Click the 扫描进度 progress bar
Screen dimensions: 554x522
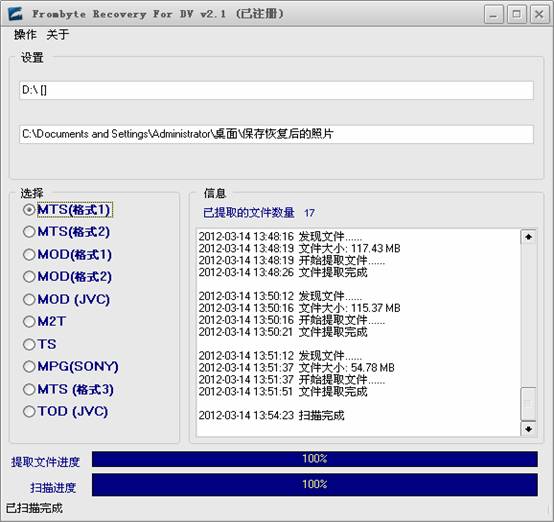[x=315, y=485]
